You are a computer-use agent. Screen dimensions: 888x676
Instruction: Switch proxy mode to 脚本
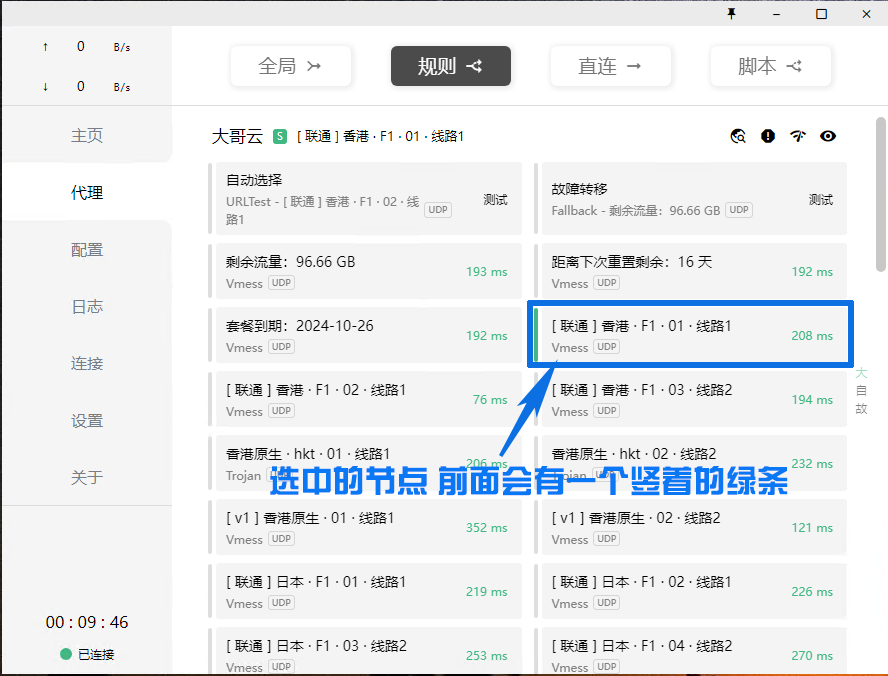point(770,66)
